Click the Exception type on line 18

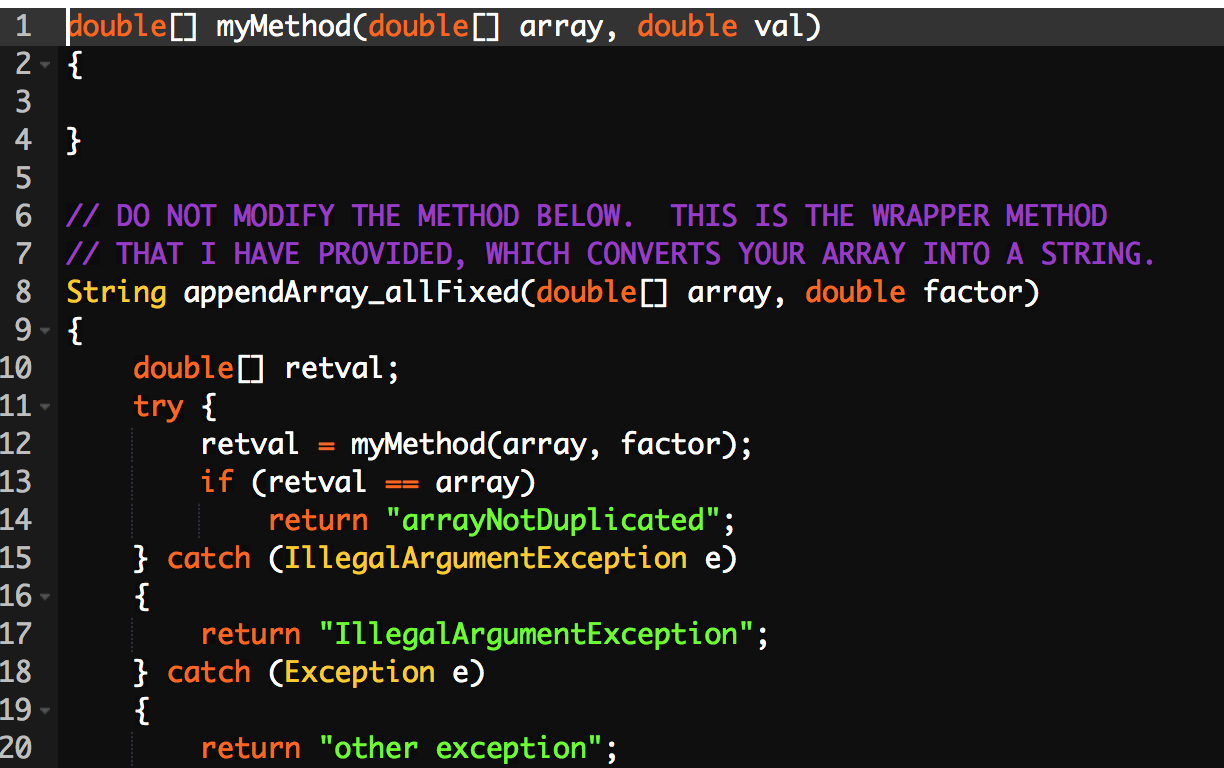358,672
